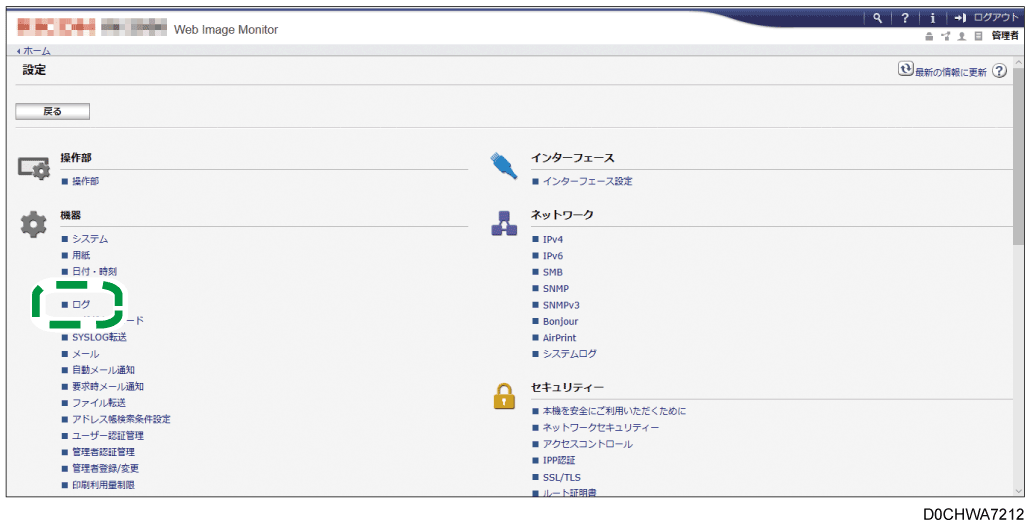Click the セキュリティー padlock icon
The image size is (1028, 528).
(x=504, y=396)
